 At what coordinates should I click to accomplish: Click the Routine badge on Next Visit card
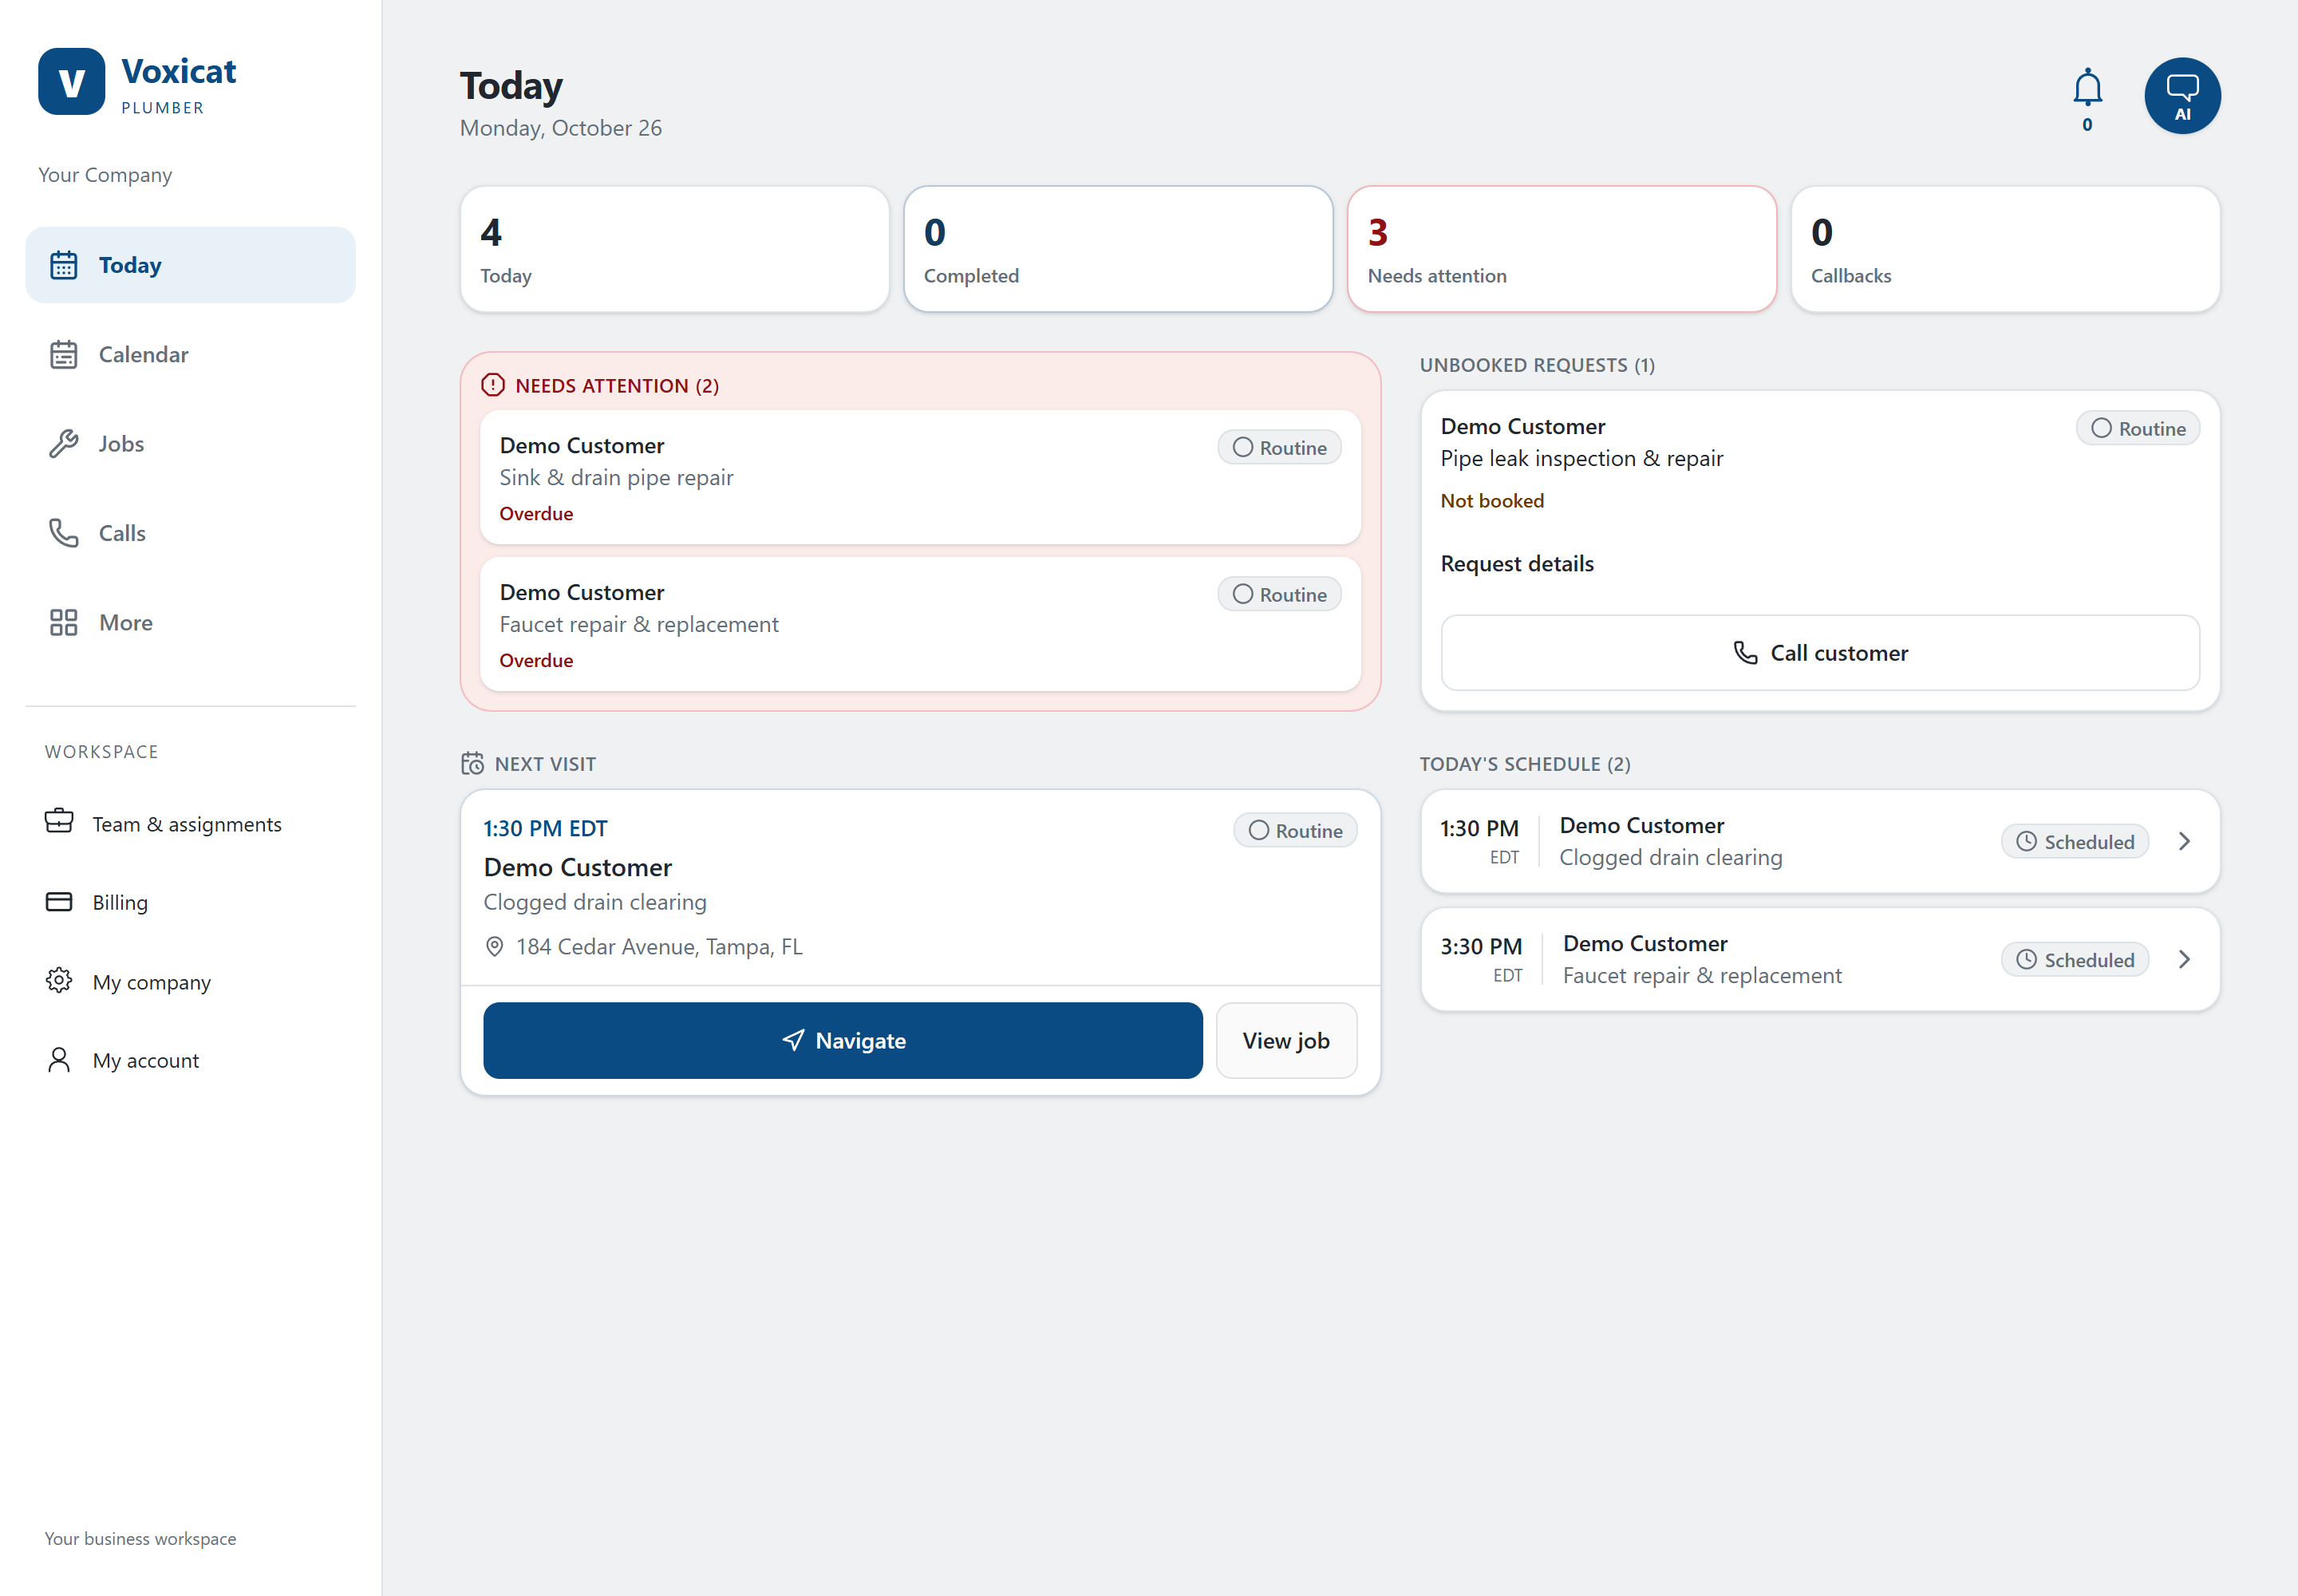1295,830
